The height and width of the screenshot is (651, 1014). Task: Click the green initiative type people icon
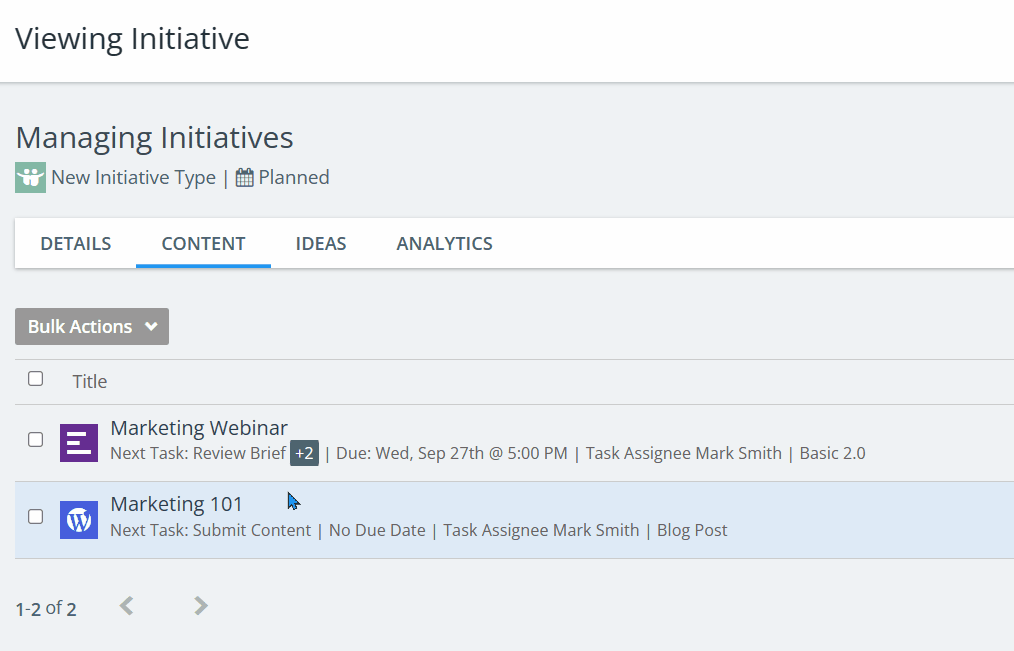30,178
